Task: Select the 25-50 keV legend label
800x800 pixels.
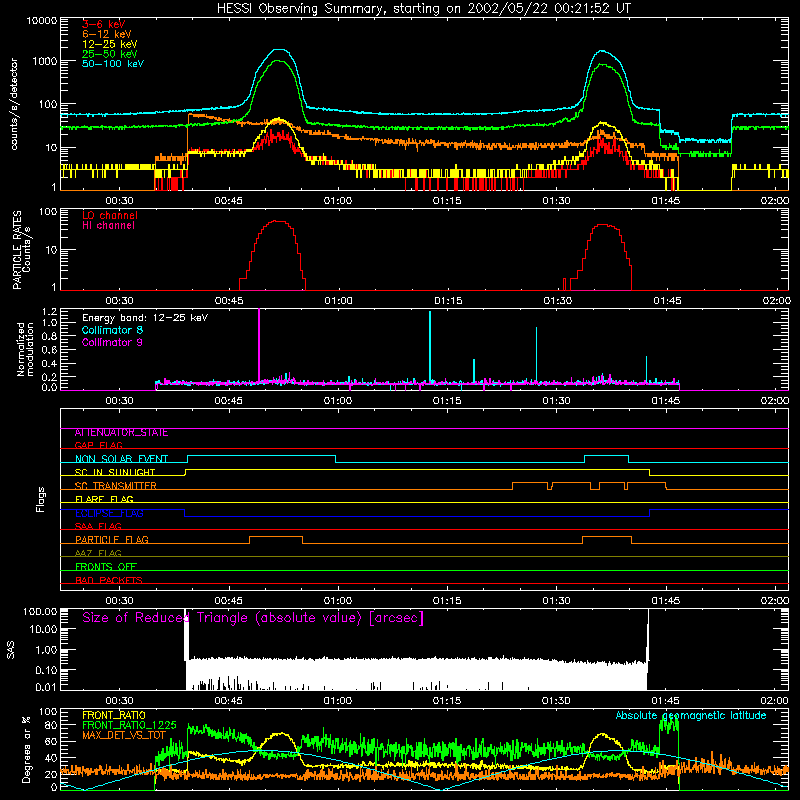Action: coord(110,54)
